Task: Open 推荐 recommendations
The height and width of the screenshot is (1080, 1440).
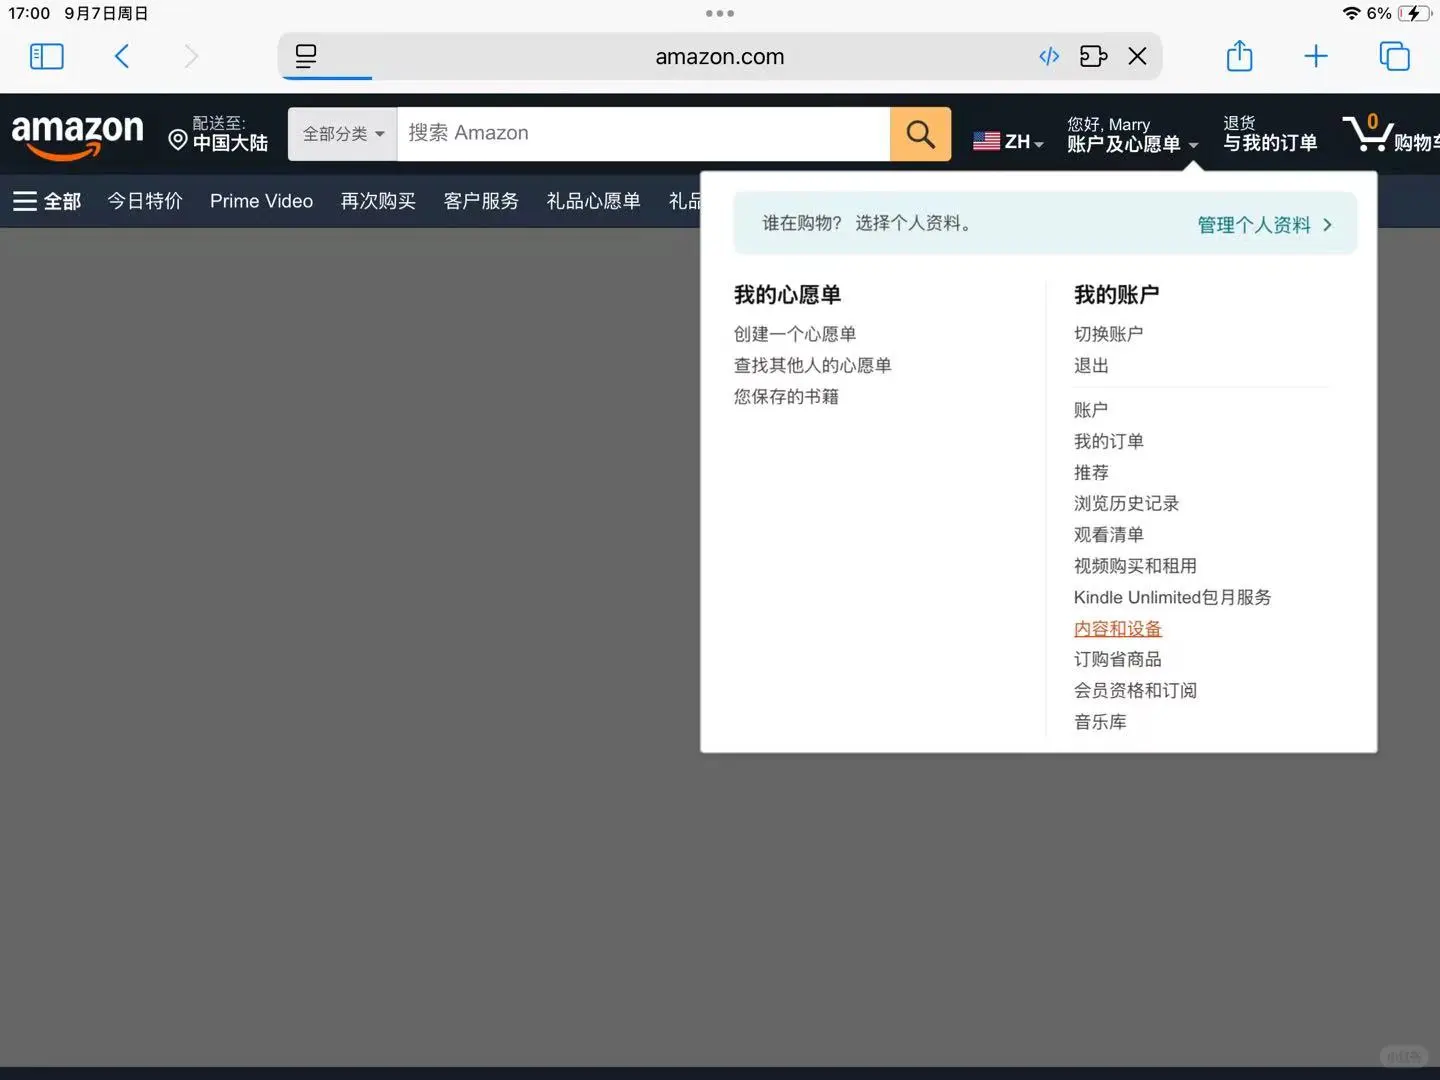Action: tap(1091, 472)
